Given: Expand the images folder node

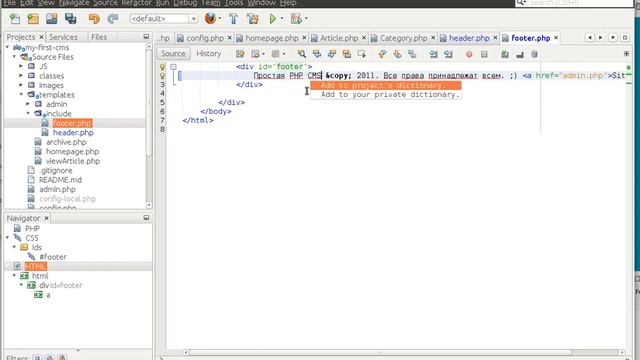Looking at the screenshot, I should [x=21, y=85].
